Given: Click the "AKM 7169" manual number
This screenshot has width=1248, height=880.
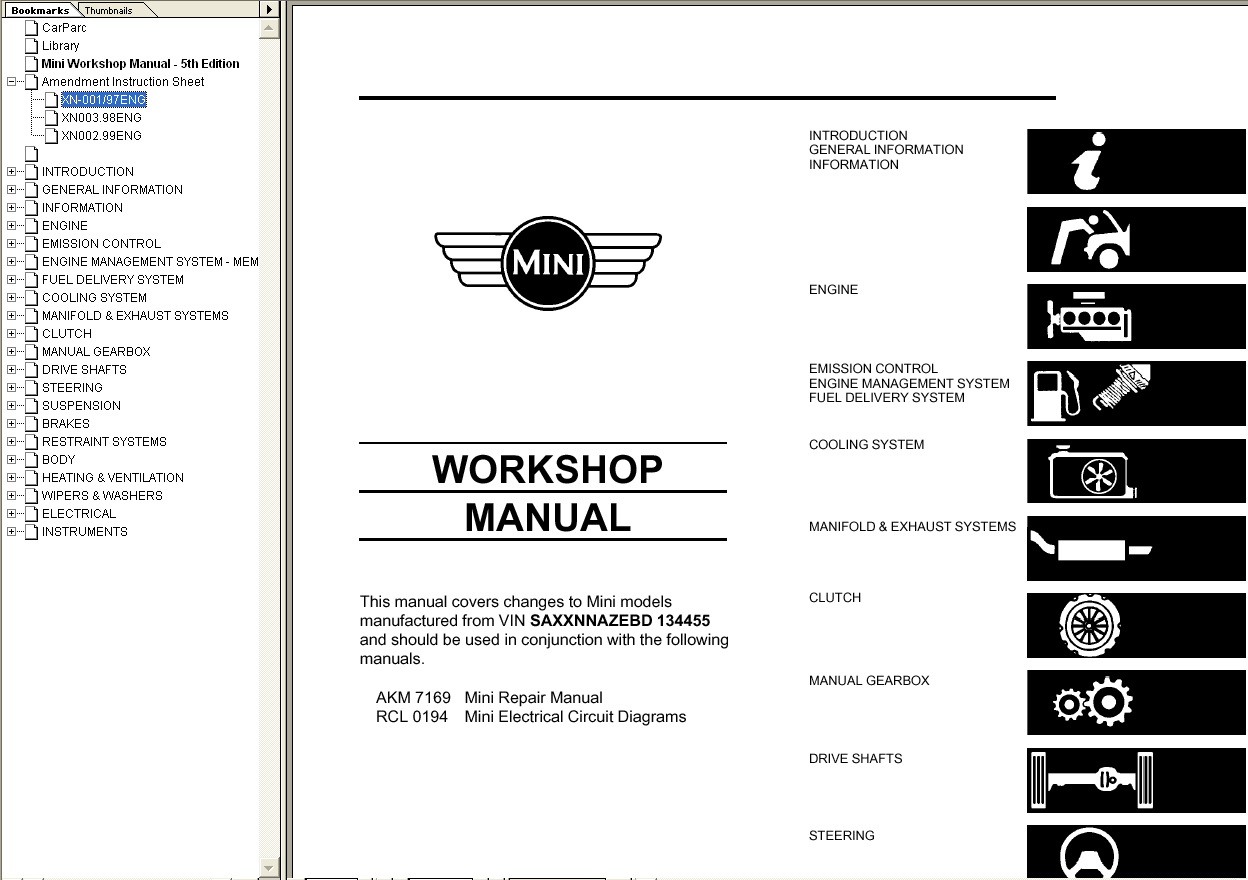Looking at the screenshot, I should [413, 698].
